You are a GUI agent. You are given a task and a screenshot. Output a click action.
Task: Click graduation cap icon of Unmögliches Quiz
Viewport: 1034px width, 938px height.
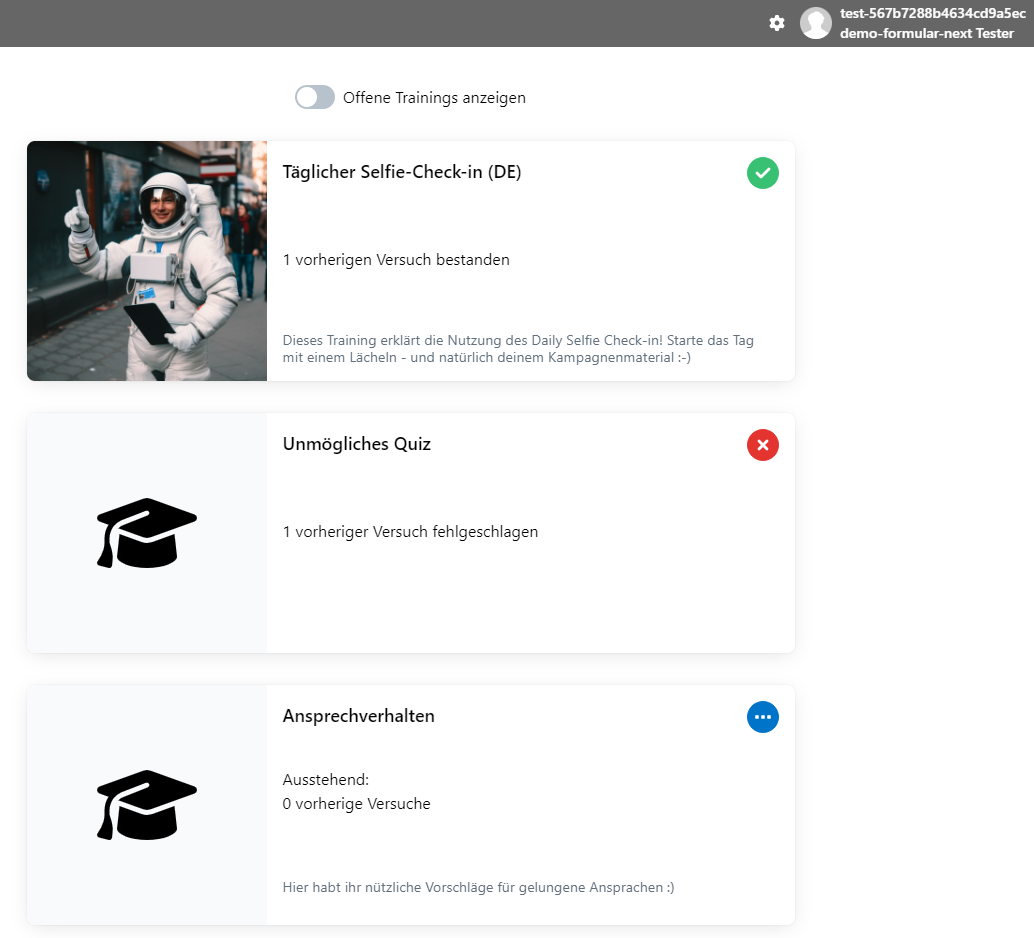(x=146, y=533)
